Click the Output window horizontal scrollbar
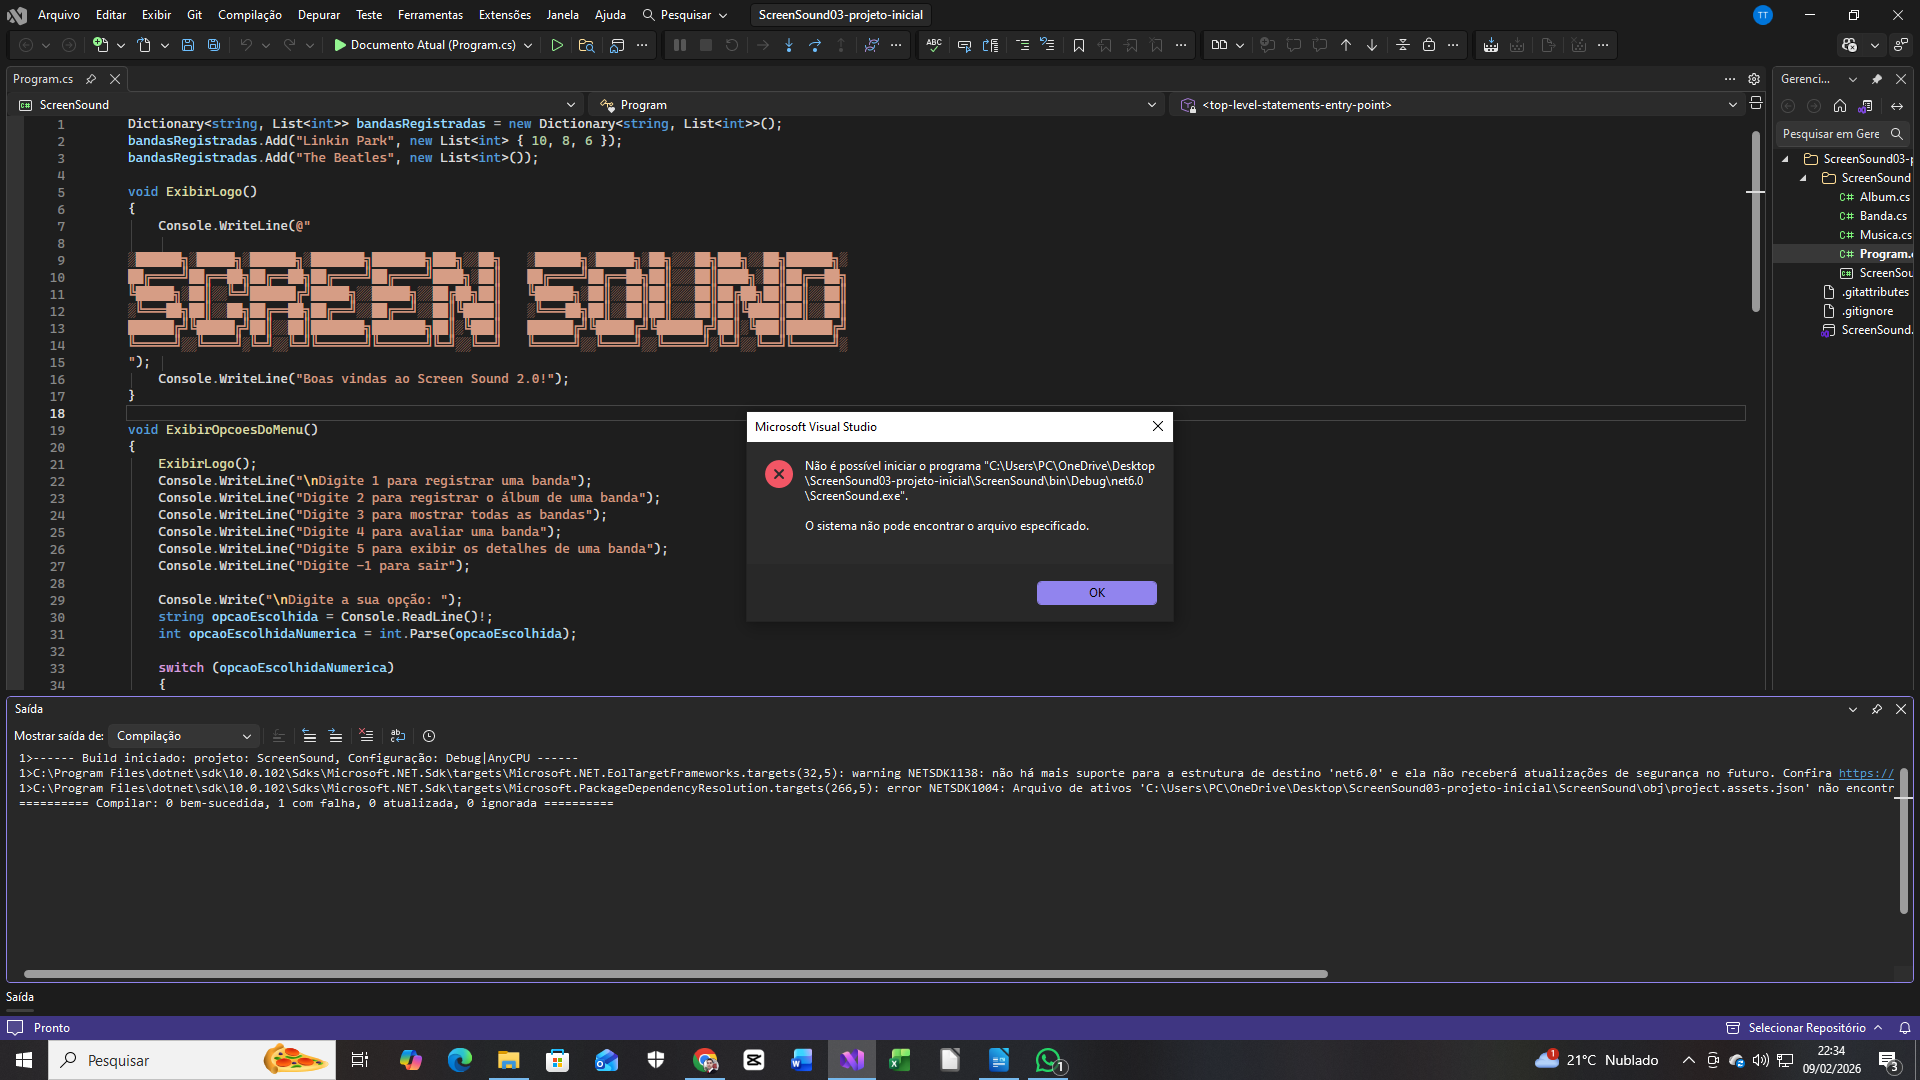 click(675, 974)
